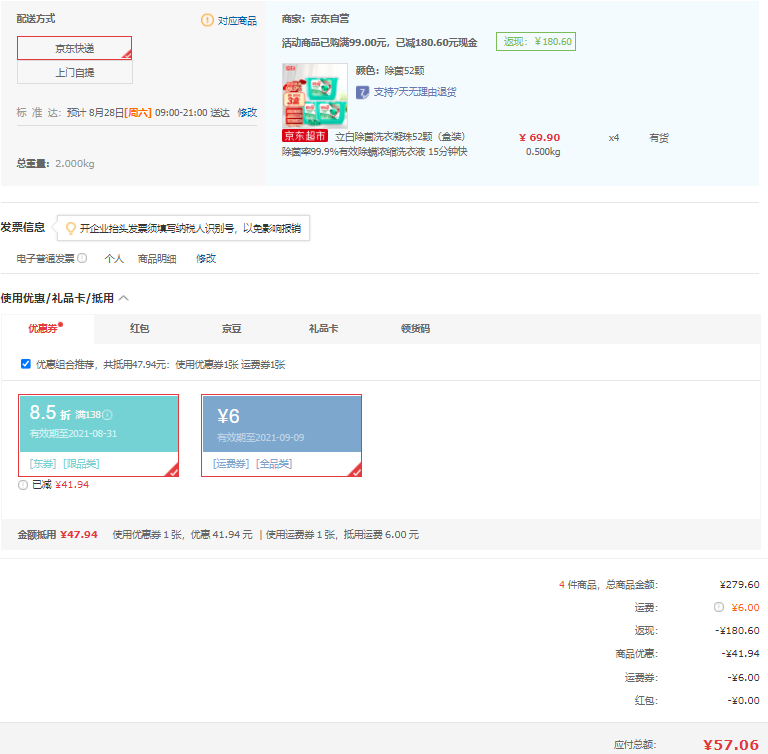Click 修改 next to delivery time

(x=247, y=113)
